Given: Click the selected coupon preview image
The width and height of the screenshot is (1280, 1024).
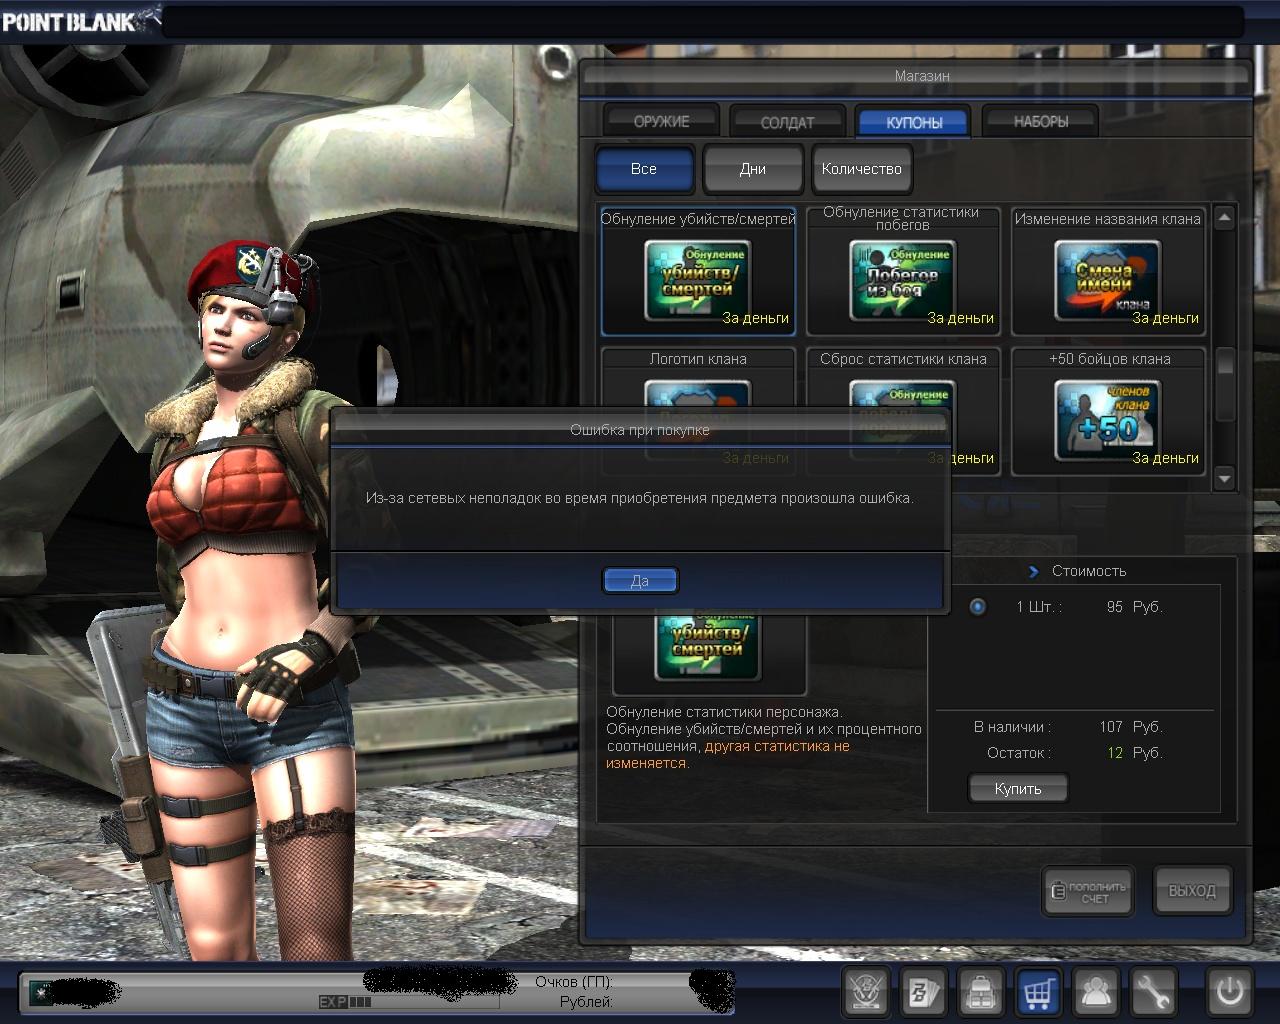Looking at the screenshot, I should 708,646.
